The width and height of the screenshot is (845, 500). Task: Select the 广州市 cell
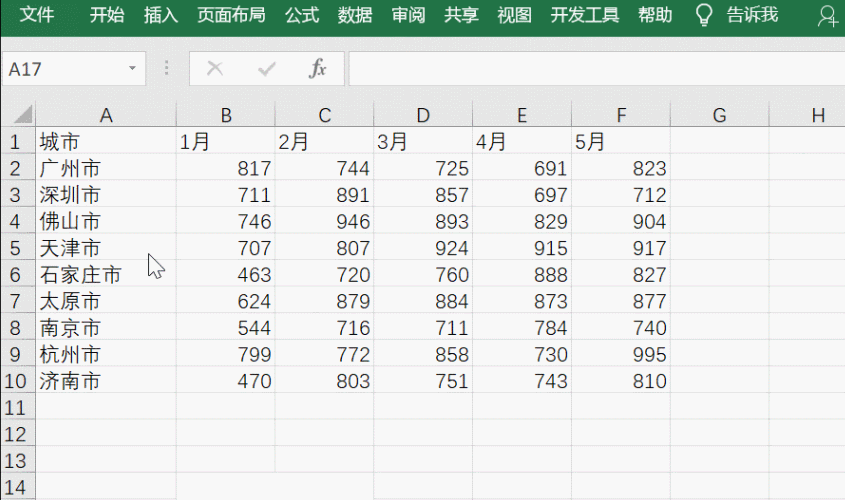tap(106, 168)
